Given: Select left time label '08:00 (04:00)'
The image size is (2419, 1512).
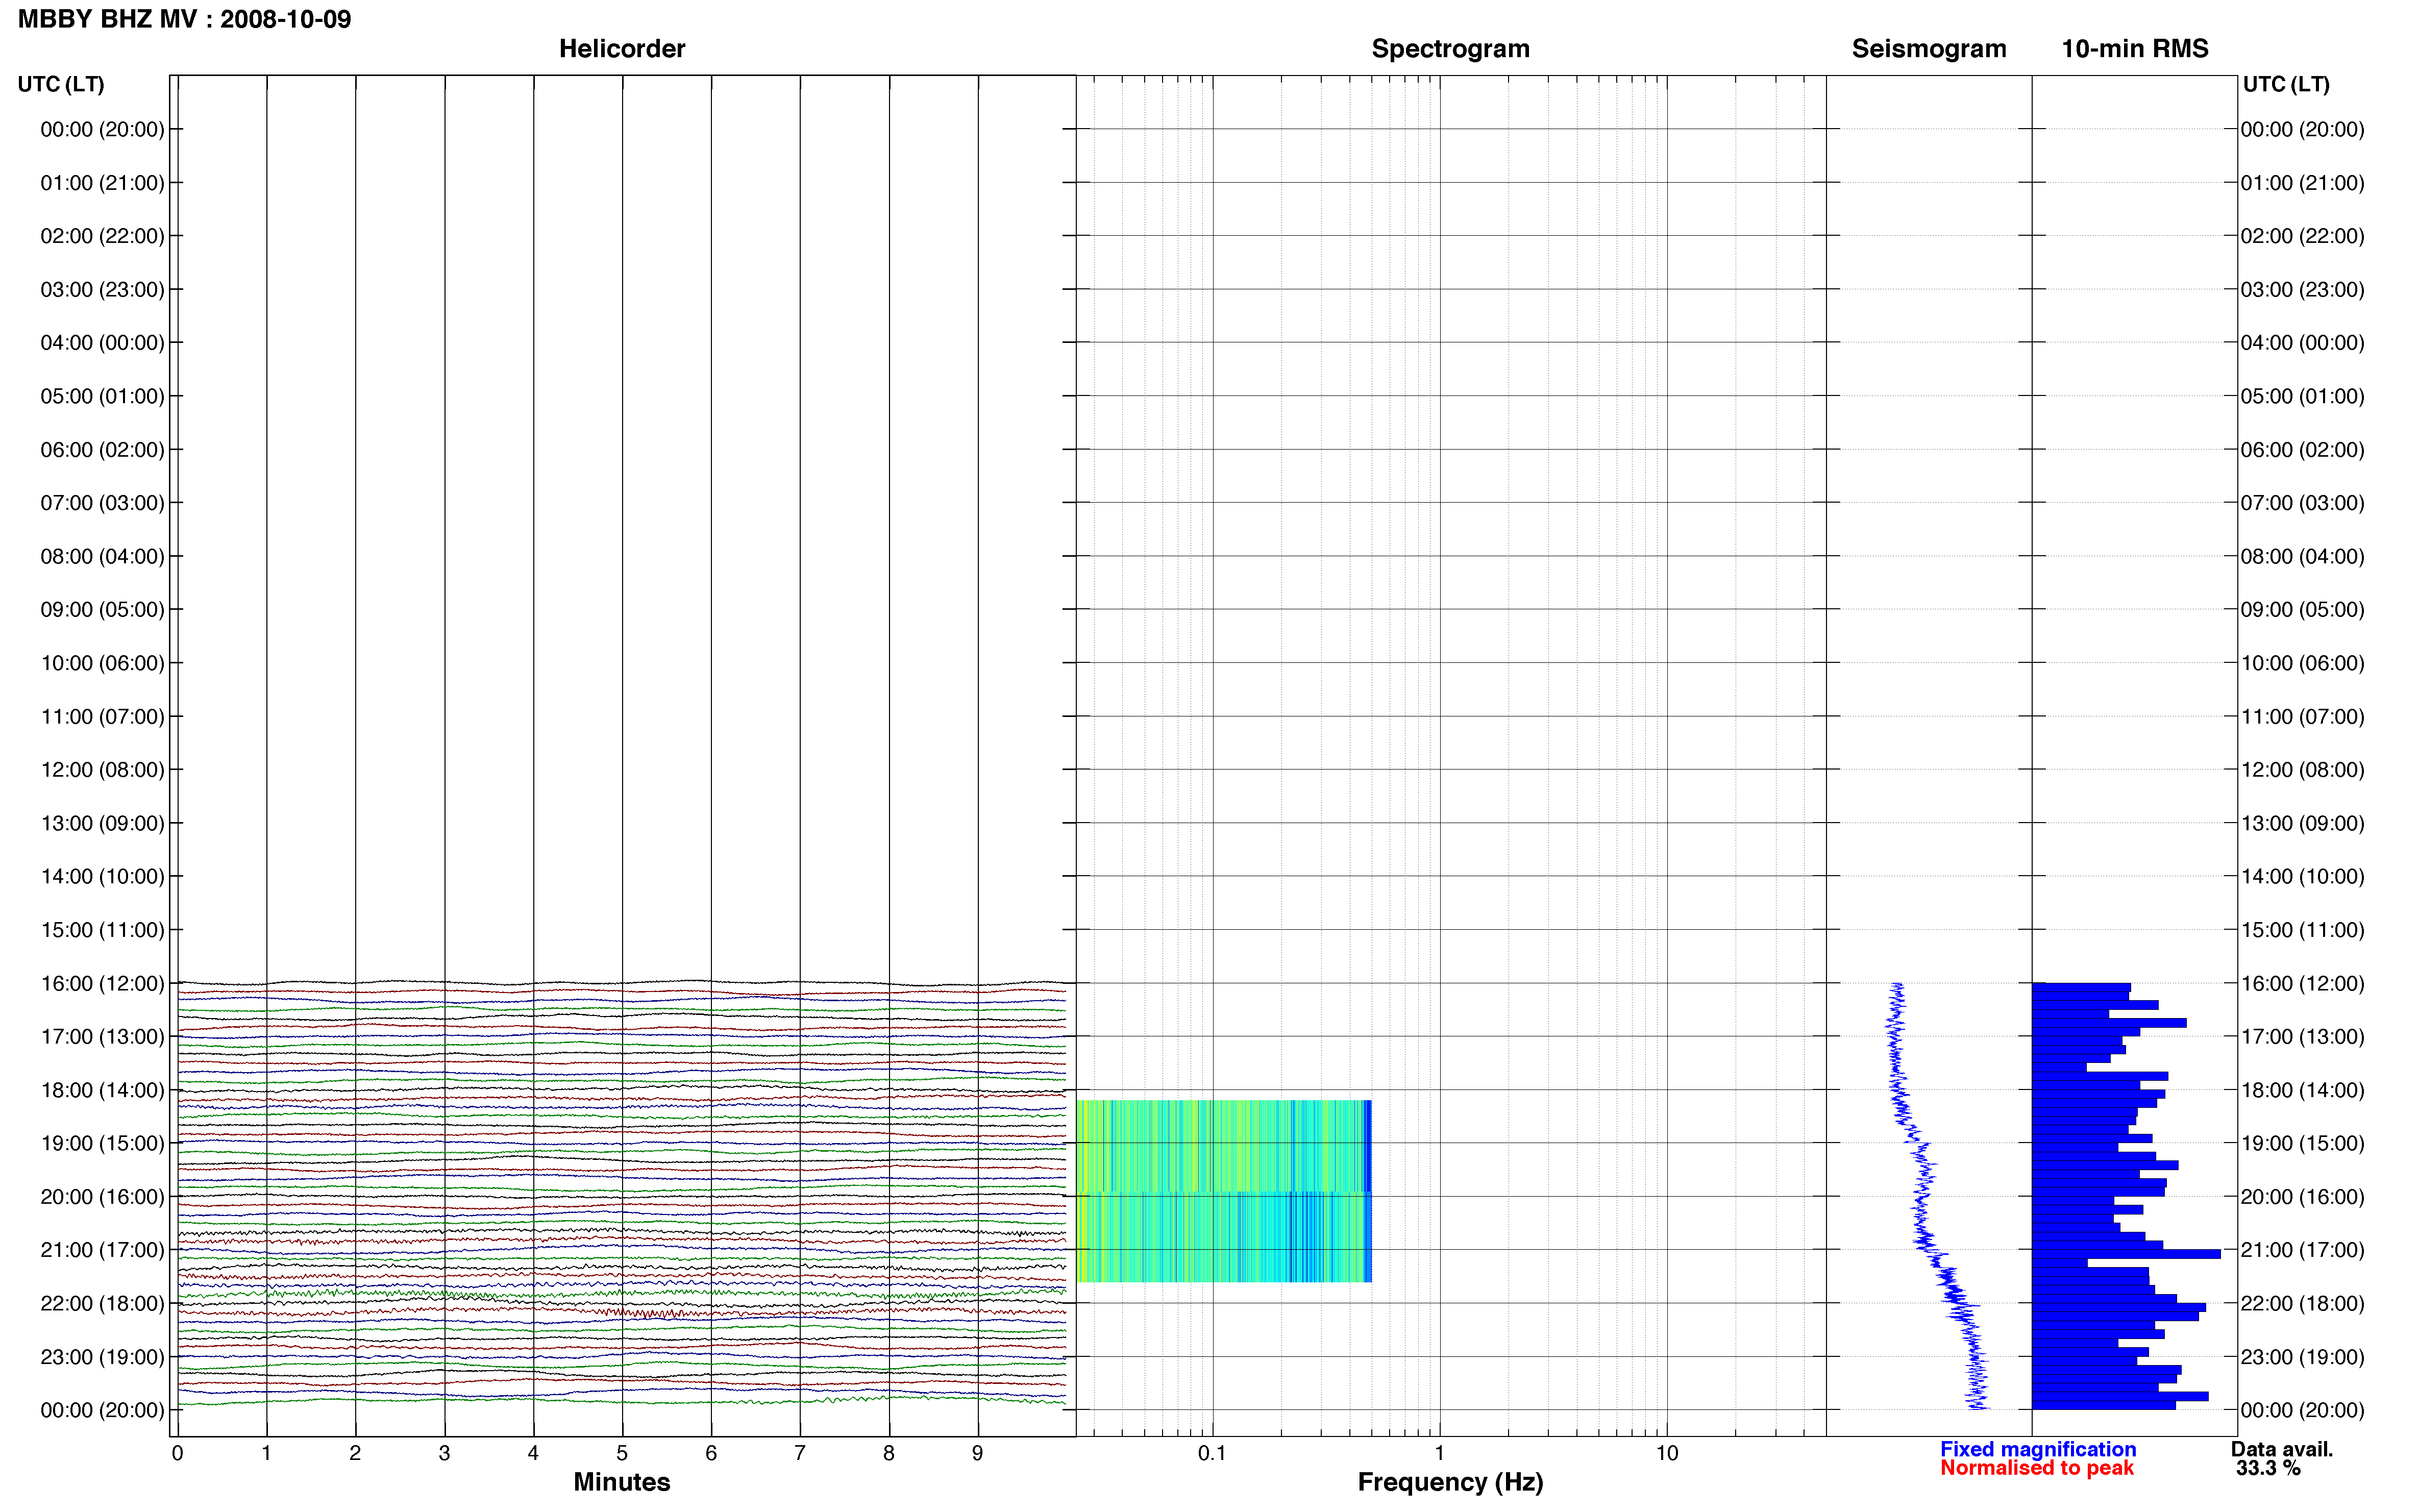Looking at the screenshot, I should click(102, 556).
